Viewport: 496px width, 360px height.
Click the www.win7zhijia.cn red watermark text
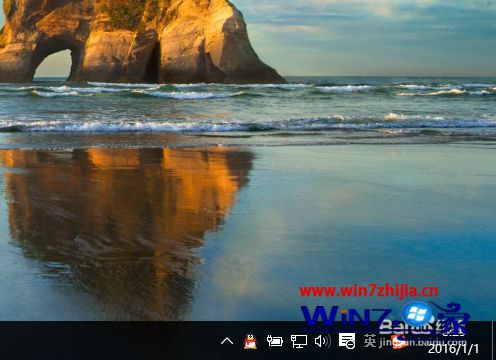369,291
